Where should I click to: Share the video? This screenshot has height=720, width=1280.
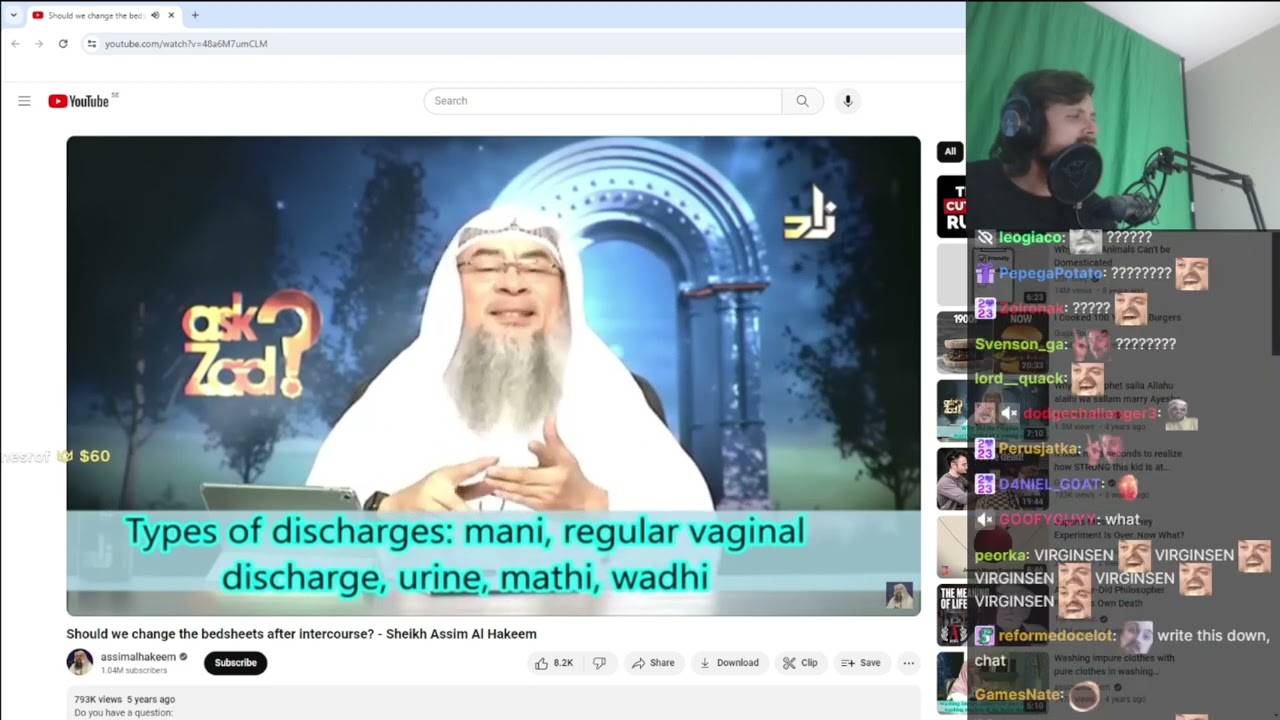(x=653, y=663)
